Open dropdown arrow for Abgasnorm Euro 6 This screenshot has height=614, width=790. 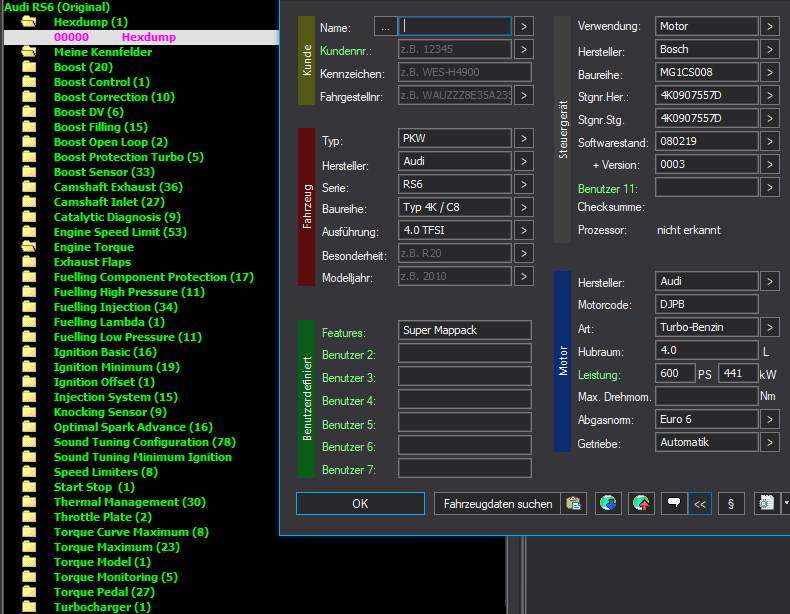(770, 419)
